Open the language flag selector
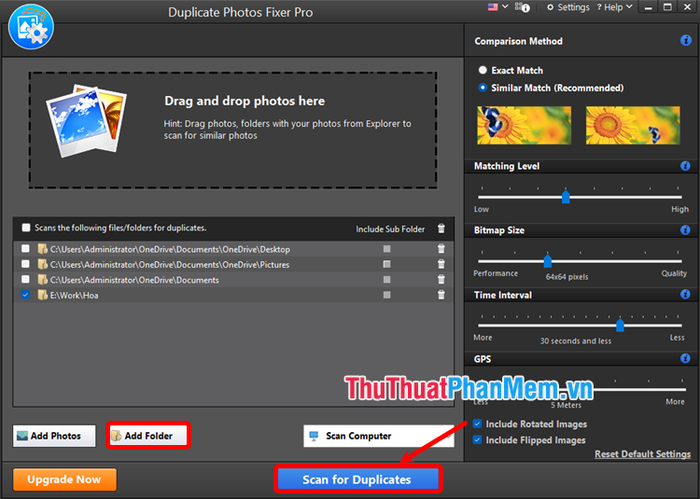This screenshot has height=499, width=700. coord(498,7)
